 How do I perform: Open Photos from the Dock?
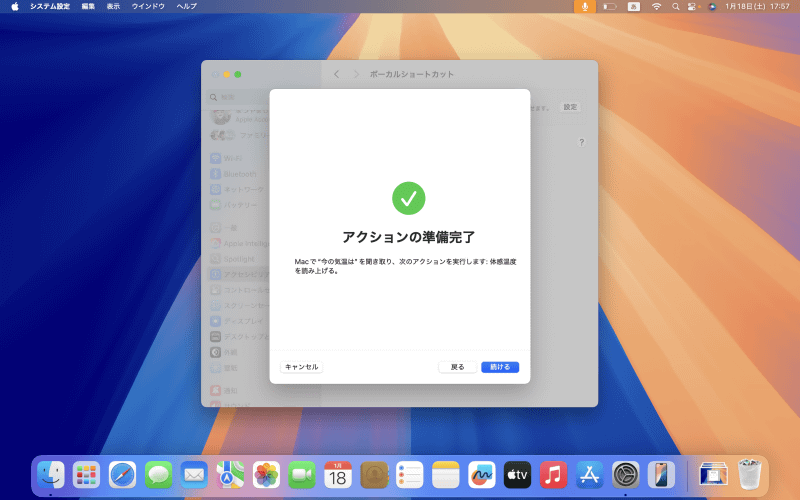[266, 475]
